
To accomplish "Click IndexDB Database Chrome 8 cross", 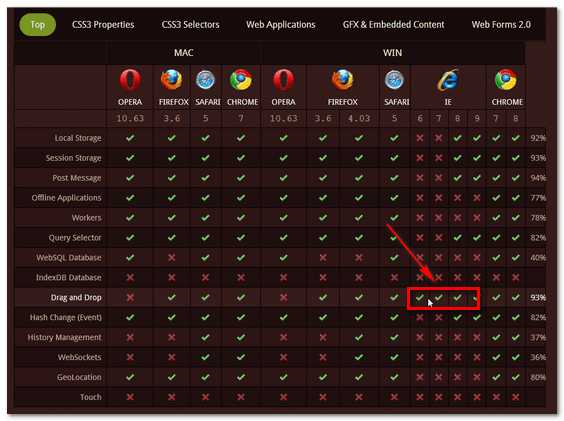I will (515, 277).
